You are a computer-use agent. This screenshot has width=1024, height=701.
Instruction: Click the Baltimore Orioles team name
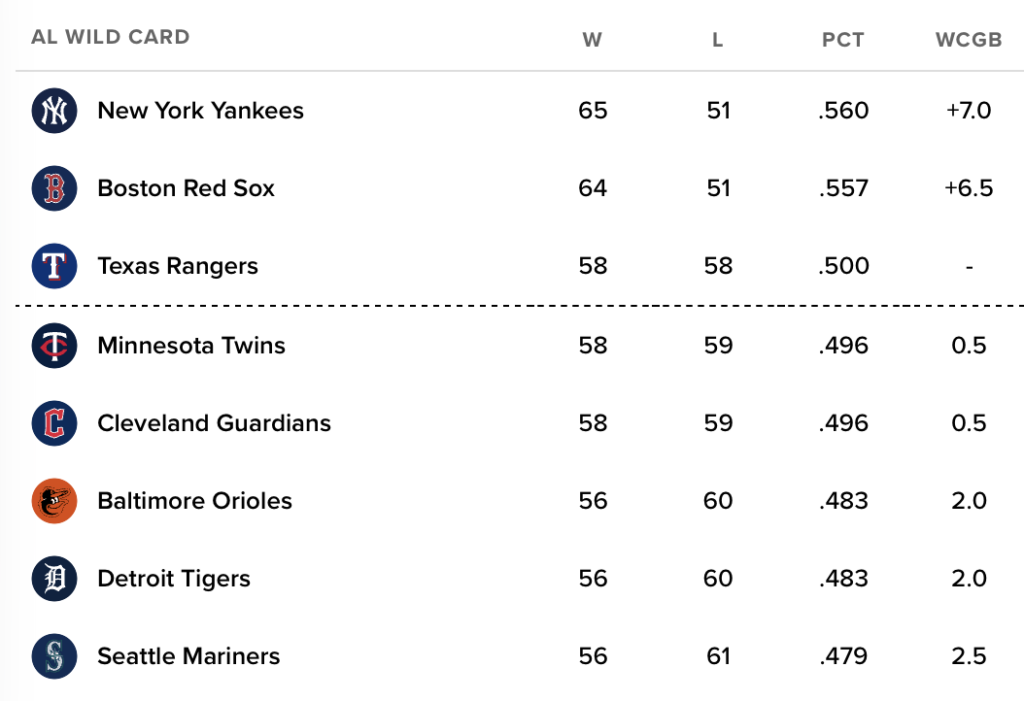point(195,501)
